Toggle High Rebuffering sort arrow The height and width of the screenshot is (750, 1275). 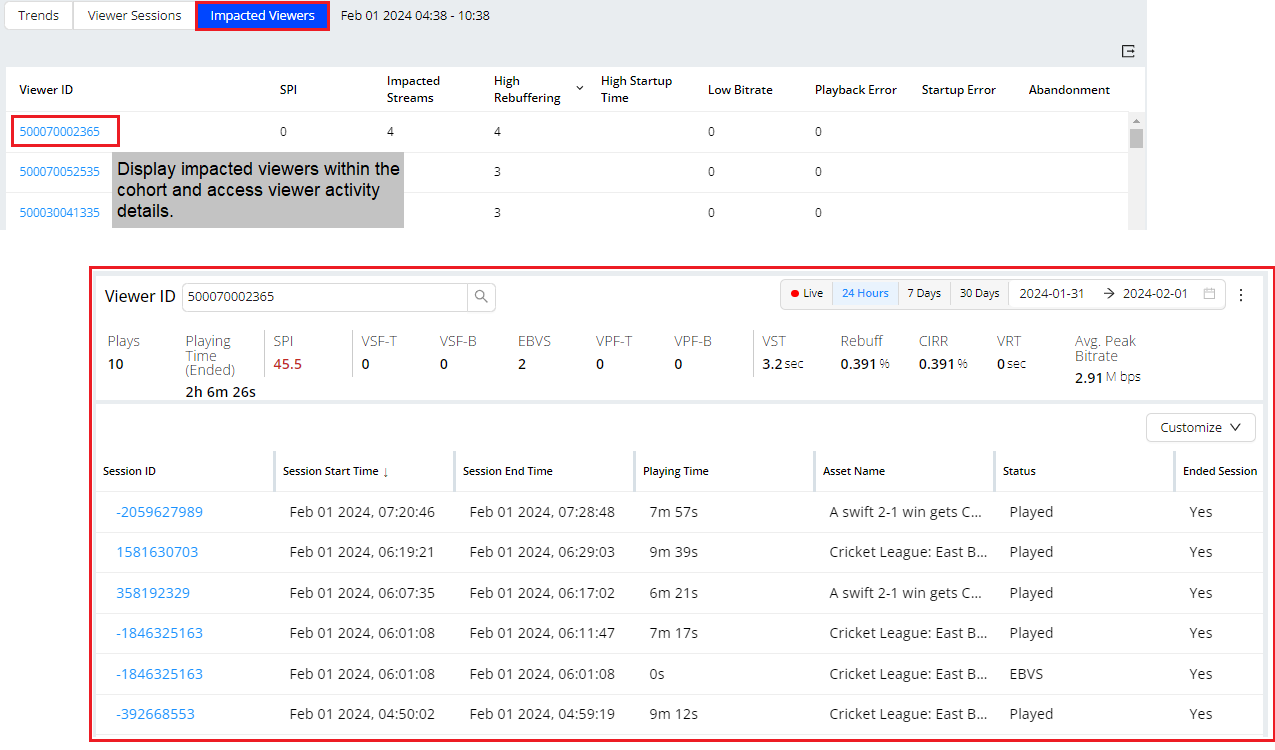coord(580,90)
